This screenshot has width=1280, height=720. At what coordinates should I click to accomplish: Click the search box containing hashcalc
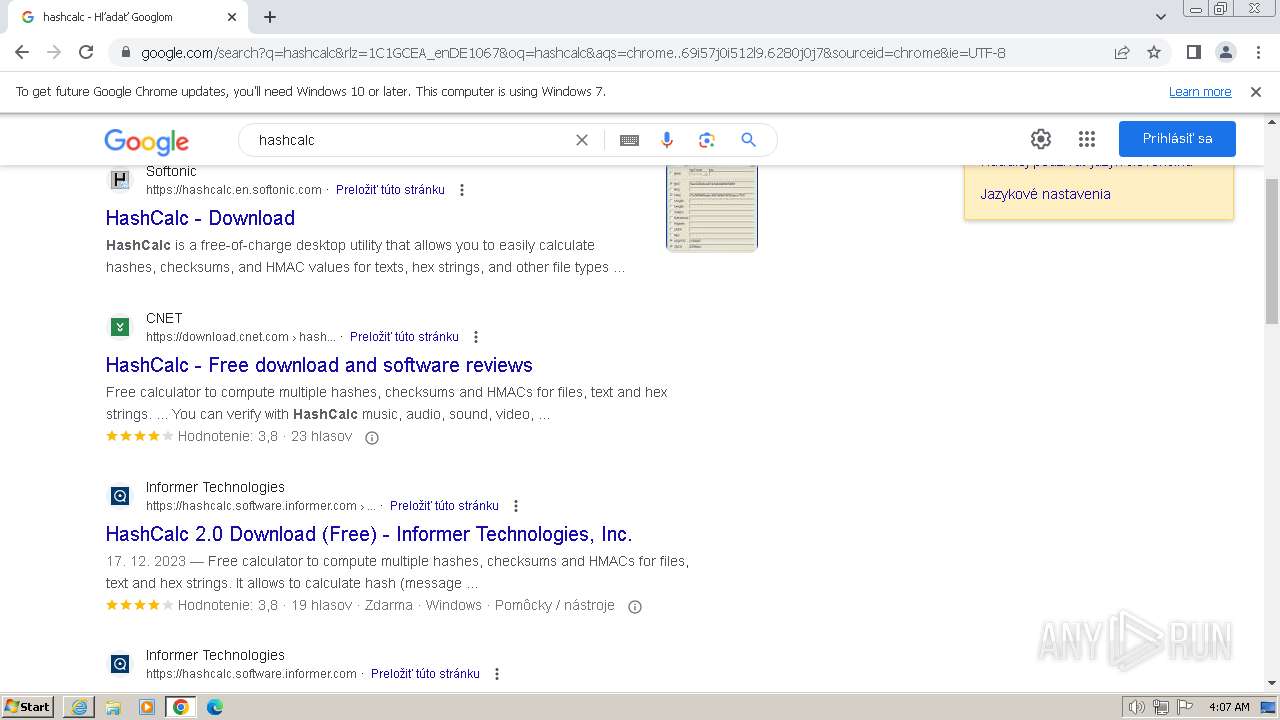click(410, 140)
